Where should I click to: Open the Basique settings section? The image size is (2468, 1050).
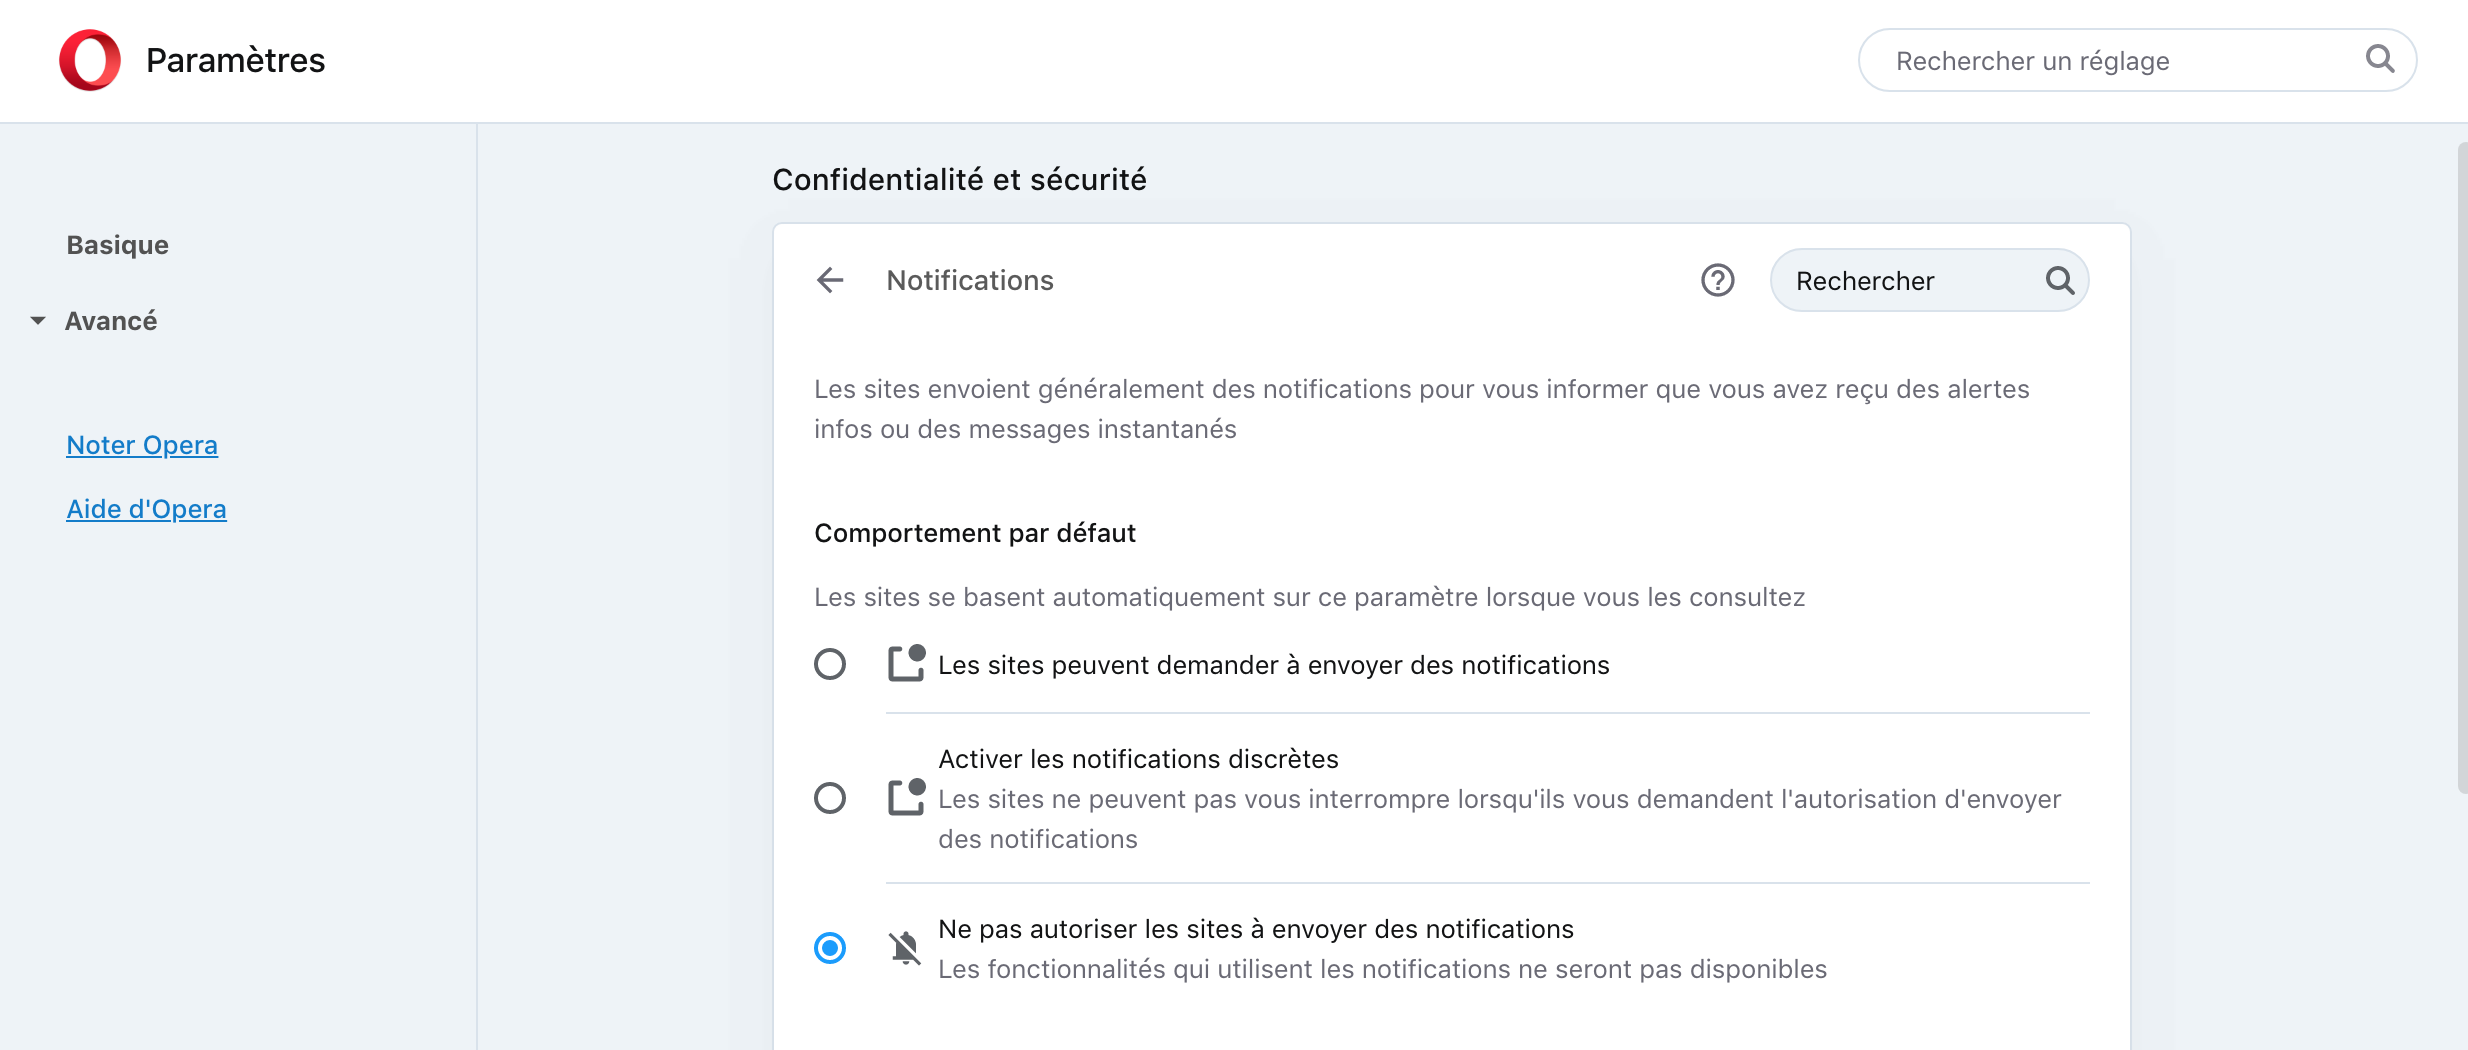(x=117, y=245)
